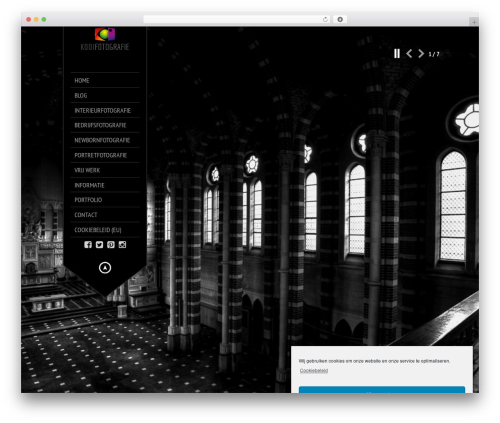This screenshot has width=500, height=423.
Task: Click the browser address bar
Action: [237, 20]
